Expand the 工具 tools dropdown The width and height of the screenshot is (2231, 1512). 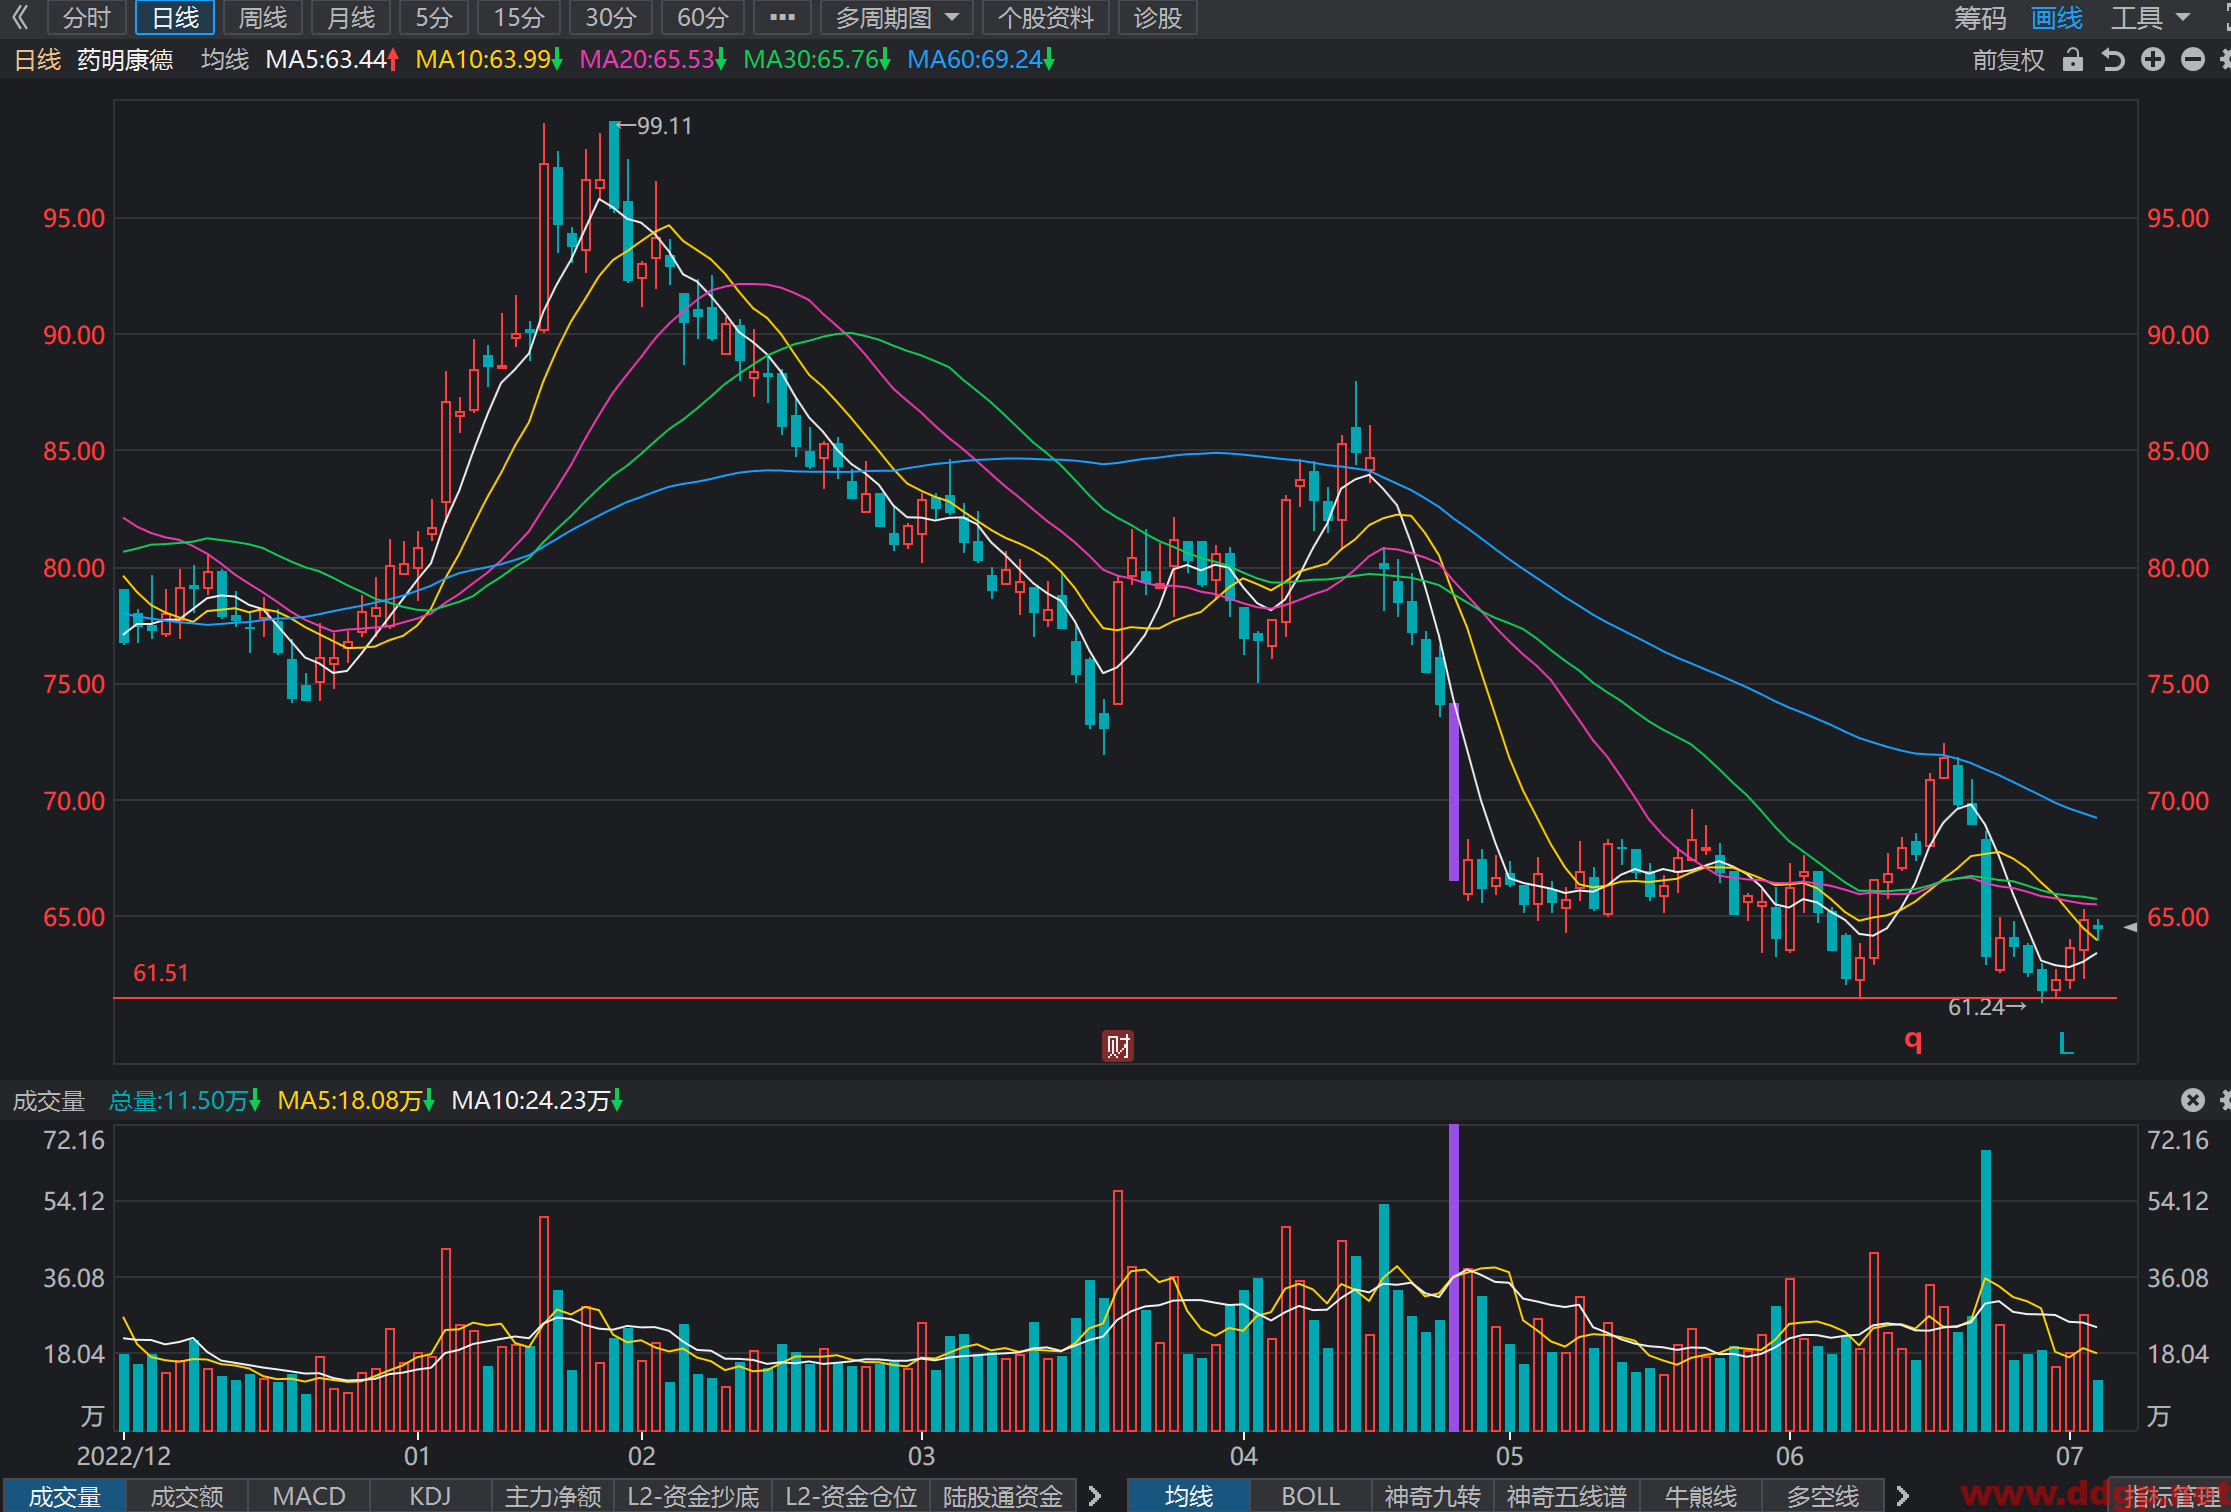pyautogui.click(x=2151, y=18)
